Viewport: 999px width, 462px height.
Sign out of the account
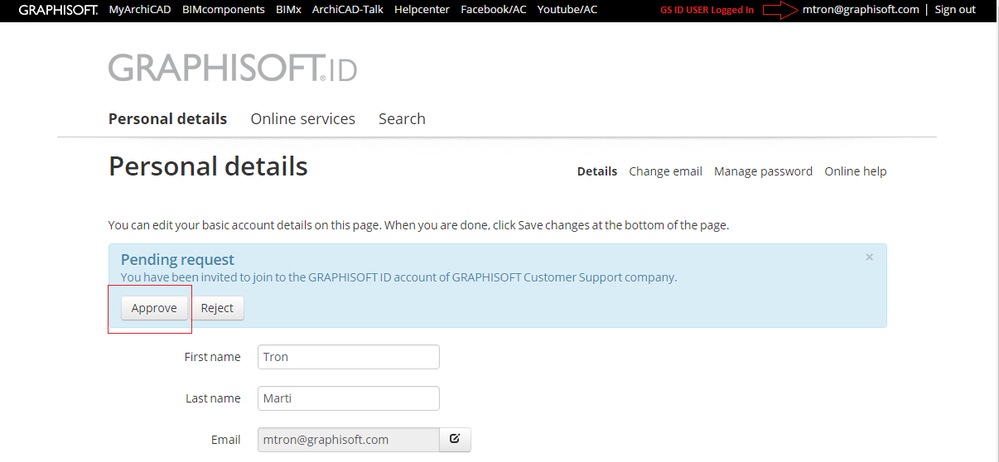pyautogui.click(x=955, y=10)
